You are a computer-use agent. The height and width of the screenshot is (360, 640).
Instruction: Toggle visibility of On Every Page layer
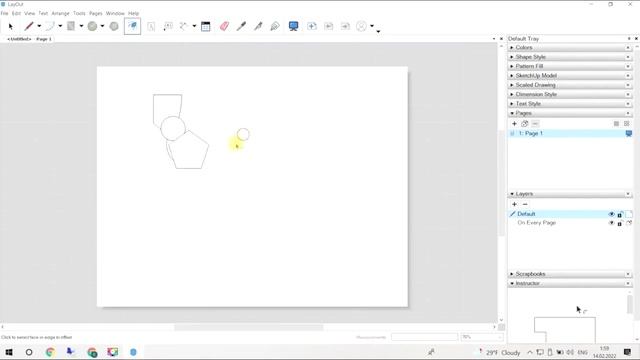click(x=611, y=223)
